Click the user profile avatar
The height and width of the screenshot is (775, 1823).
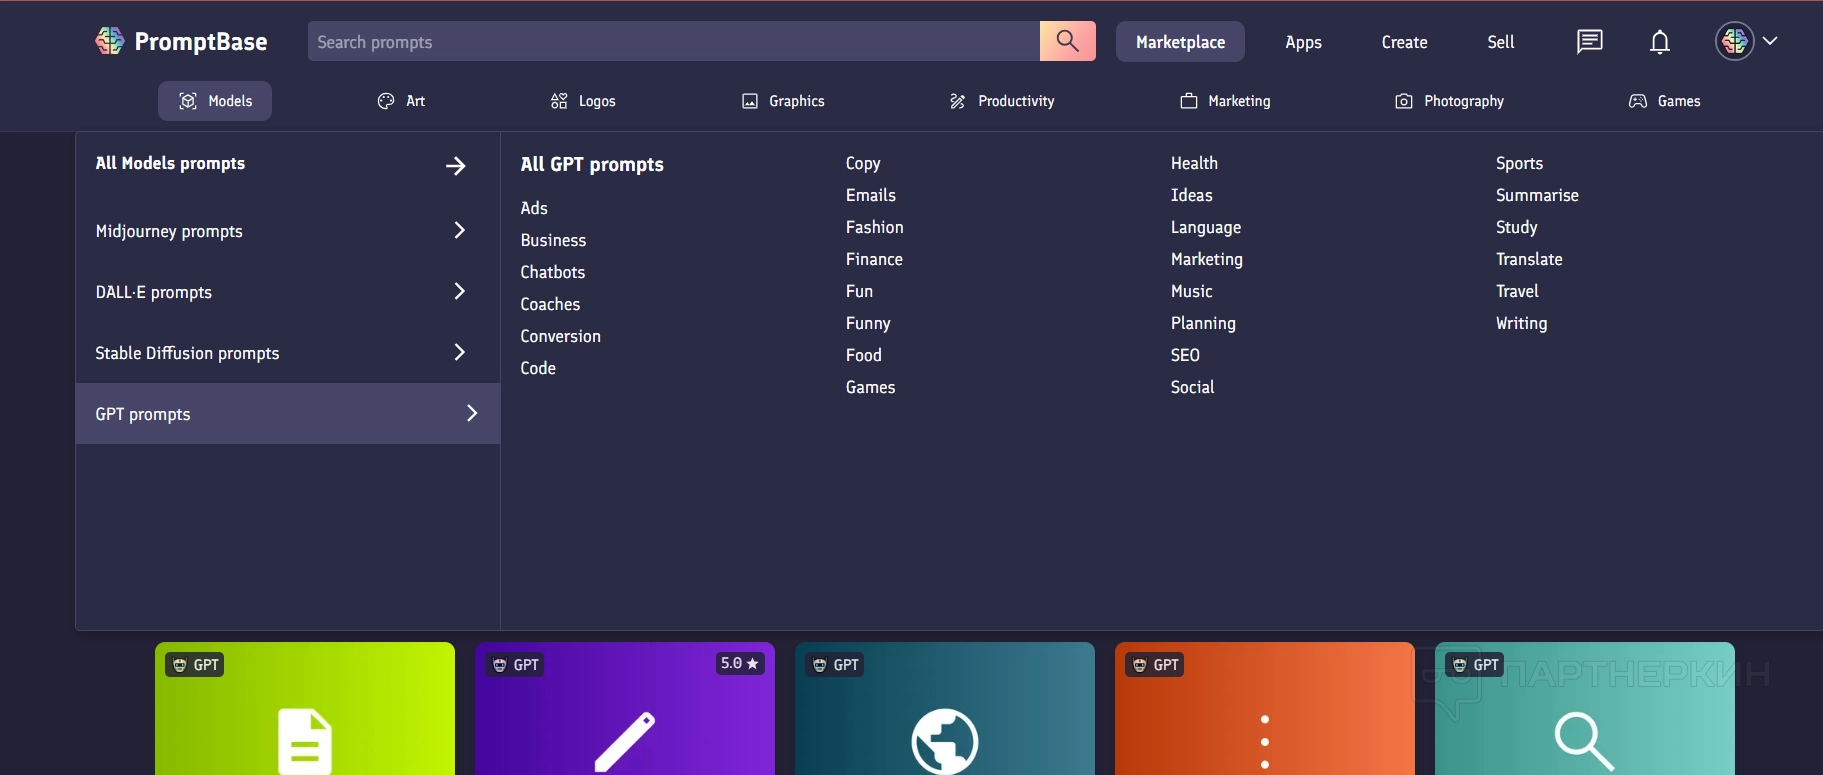pos(1735,41)
